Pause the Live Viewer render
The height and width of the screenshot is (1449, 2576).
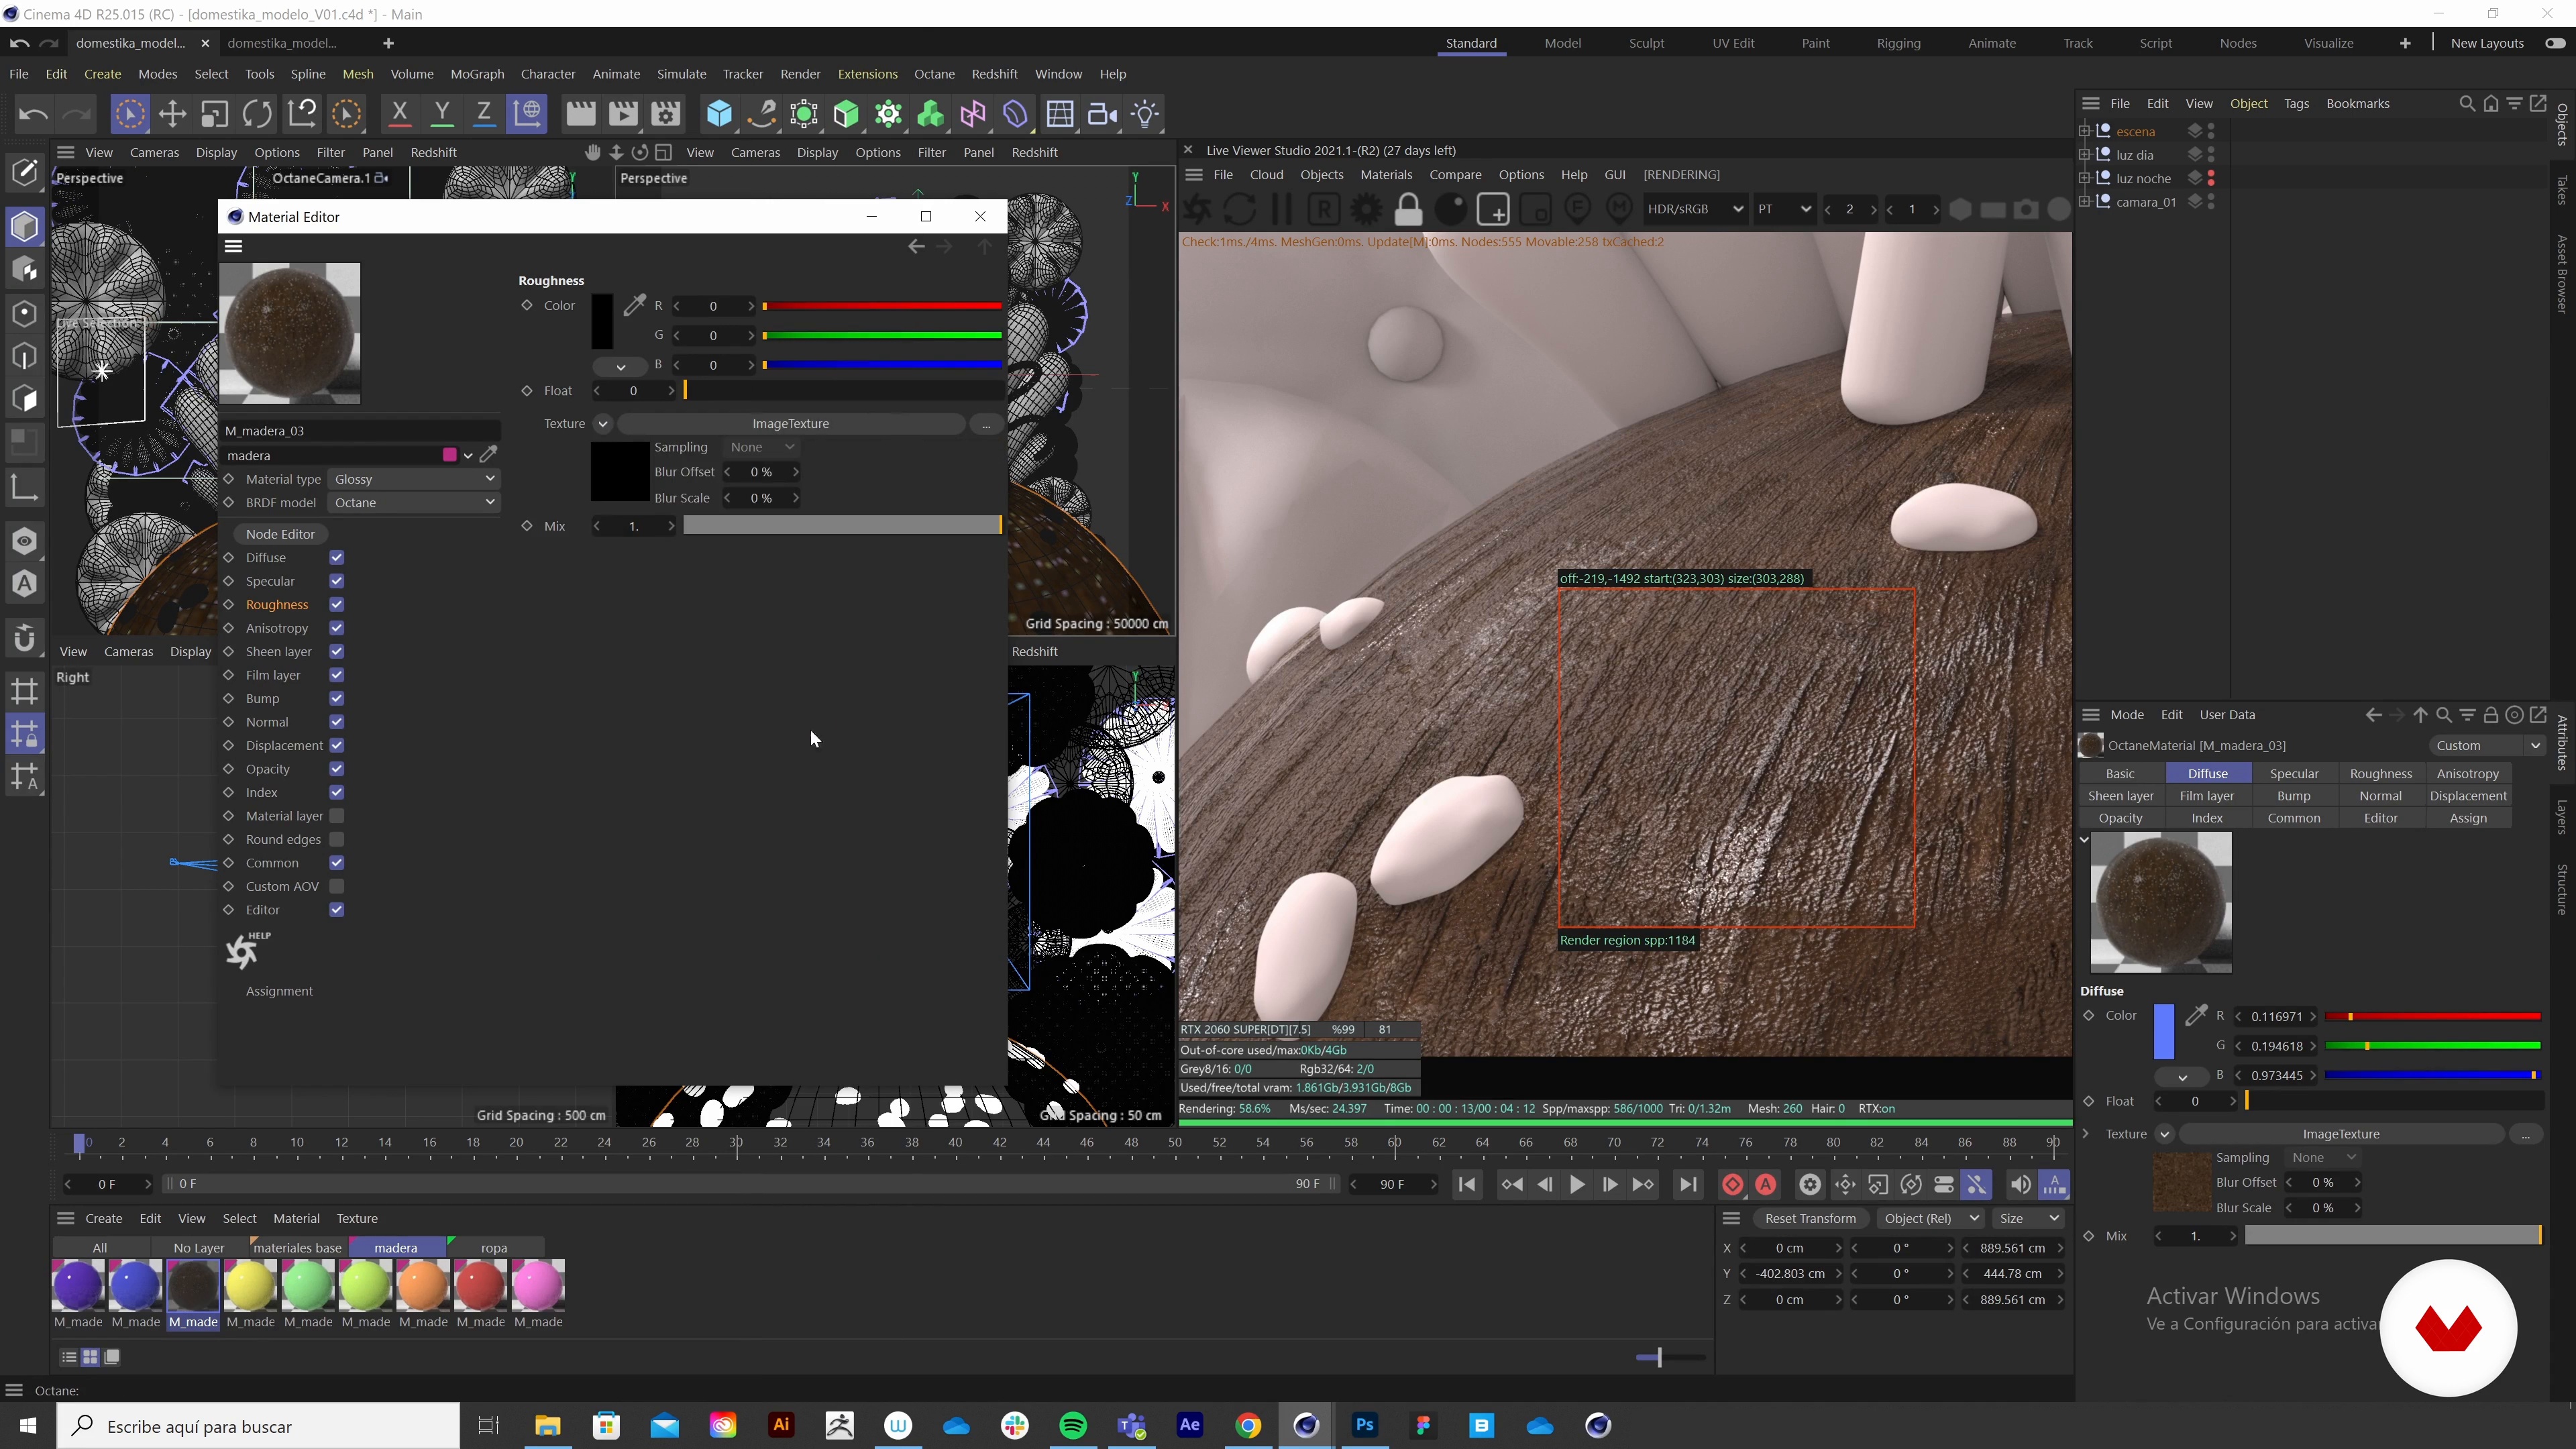(x=1281, y=209)
